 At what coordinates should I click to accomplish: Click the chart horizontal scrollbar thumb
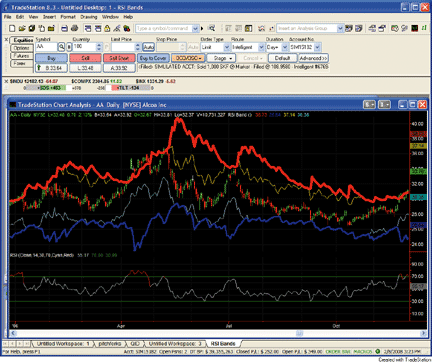coord(299,333)
